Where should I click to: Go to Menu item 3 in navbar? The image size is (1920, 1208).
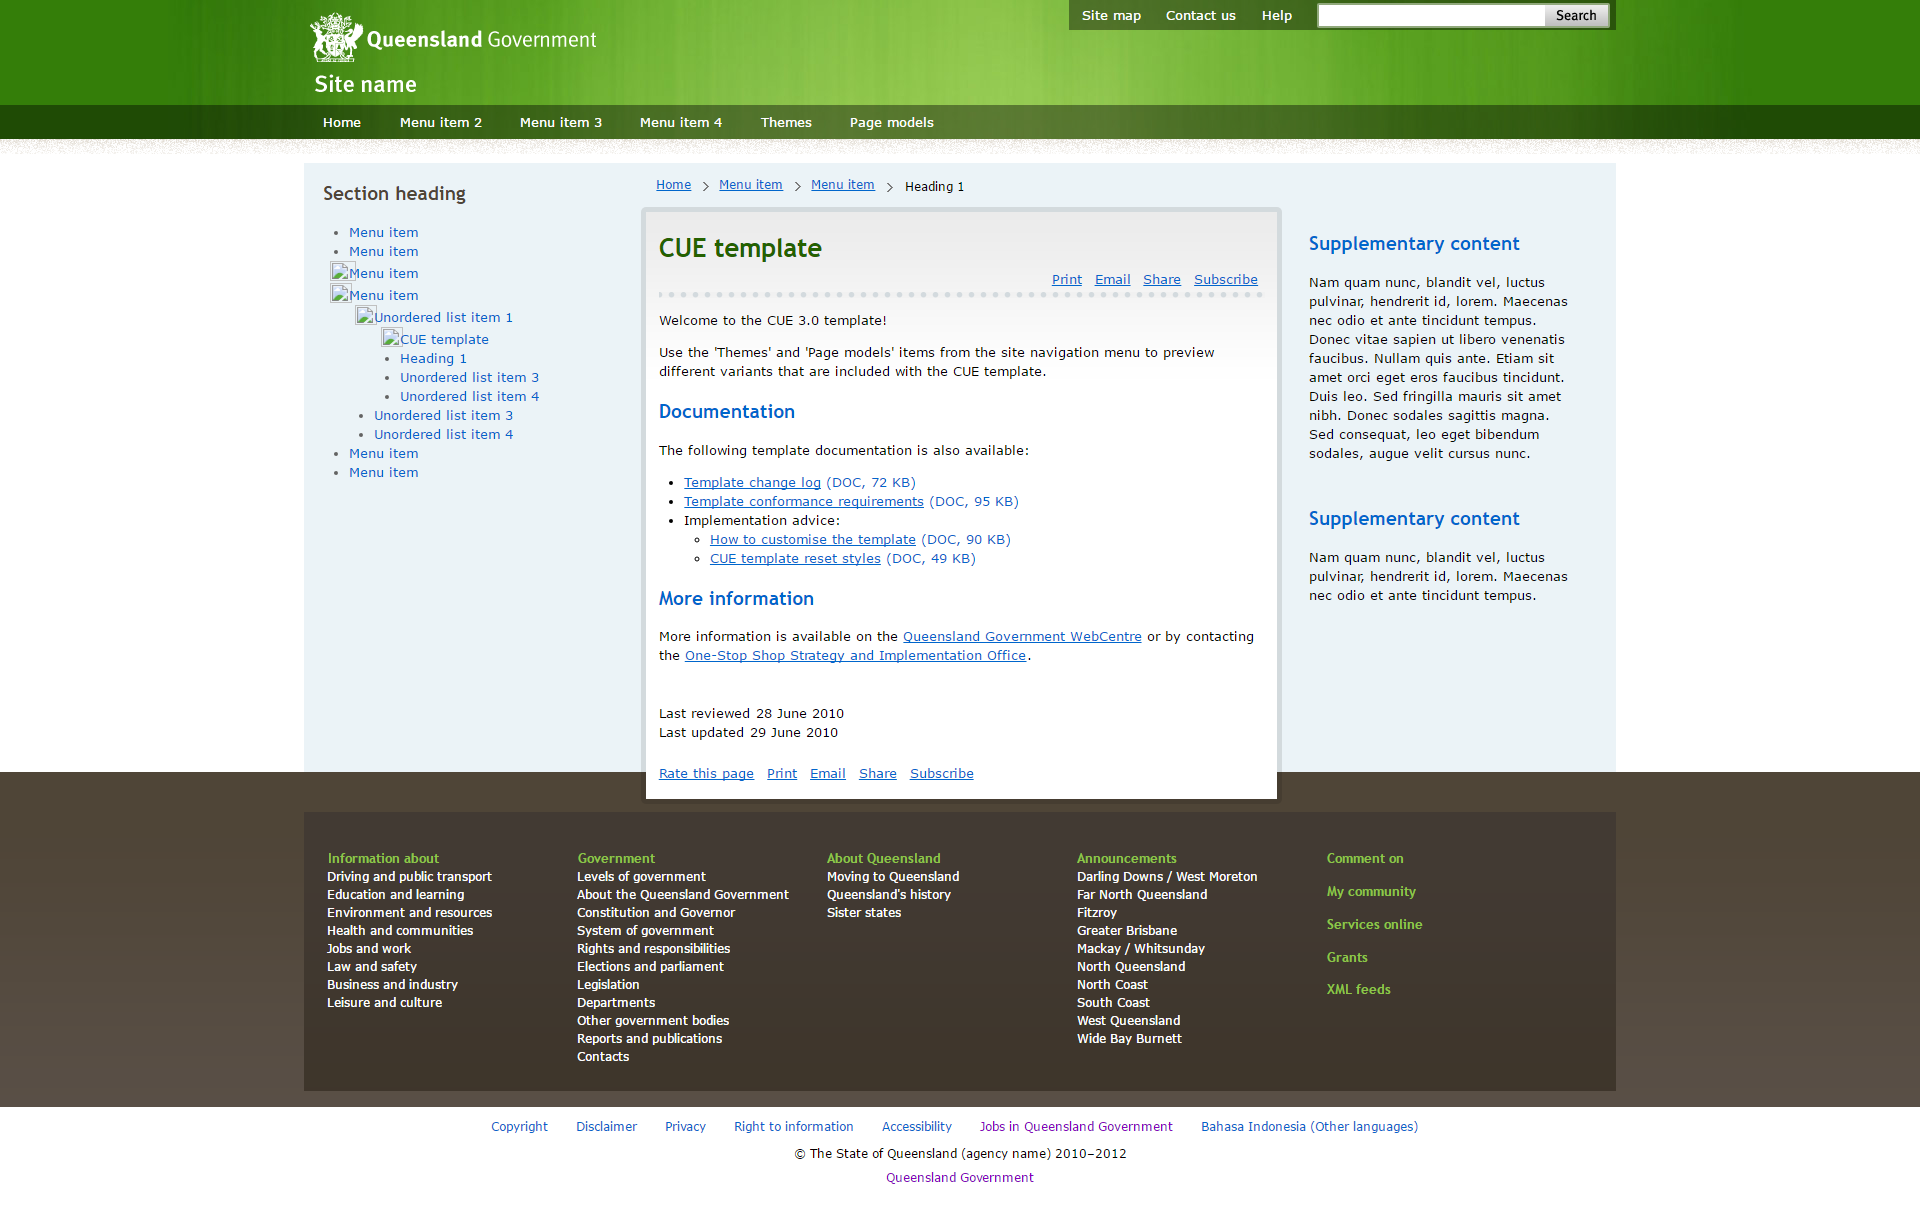click(560, 122)
